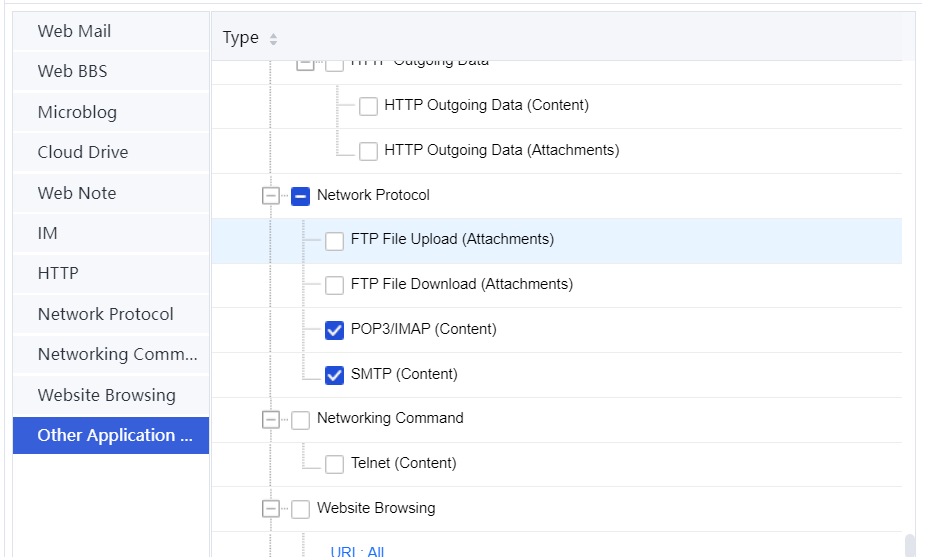Screen dimensions: 935x557
Task: Check FTP File Download (Attachments) box
Action: click(x=334, y=285)
